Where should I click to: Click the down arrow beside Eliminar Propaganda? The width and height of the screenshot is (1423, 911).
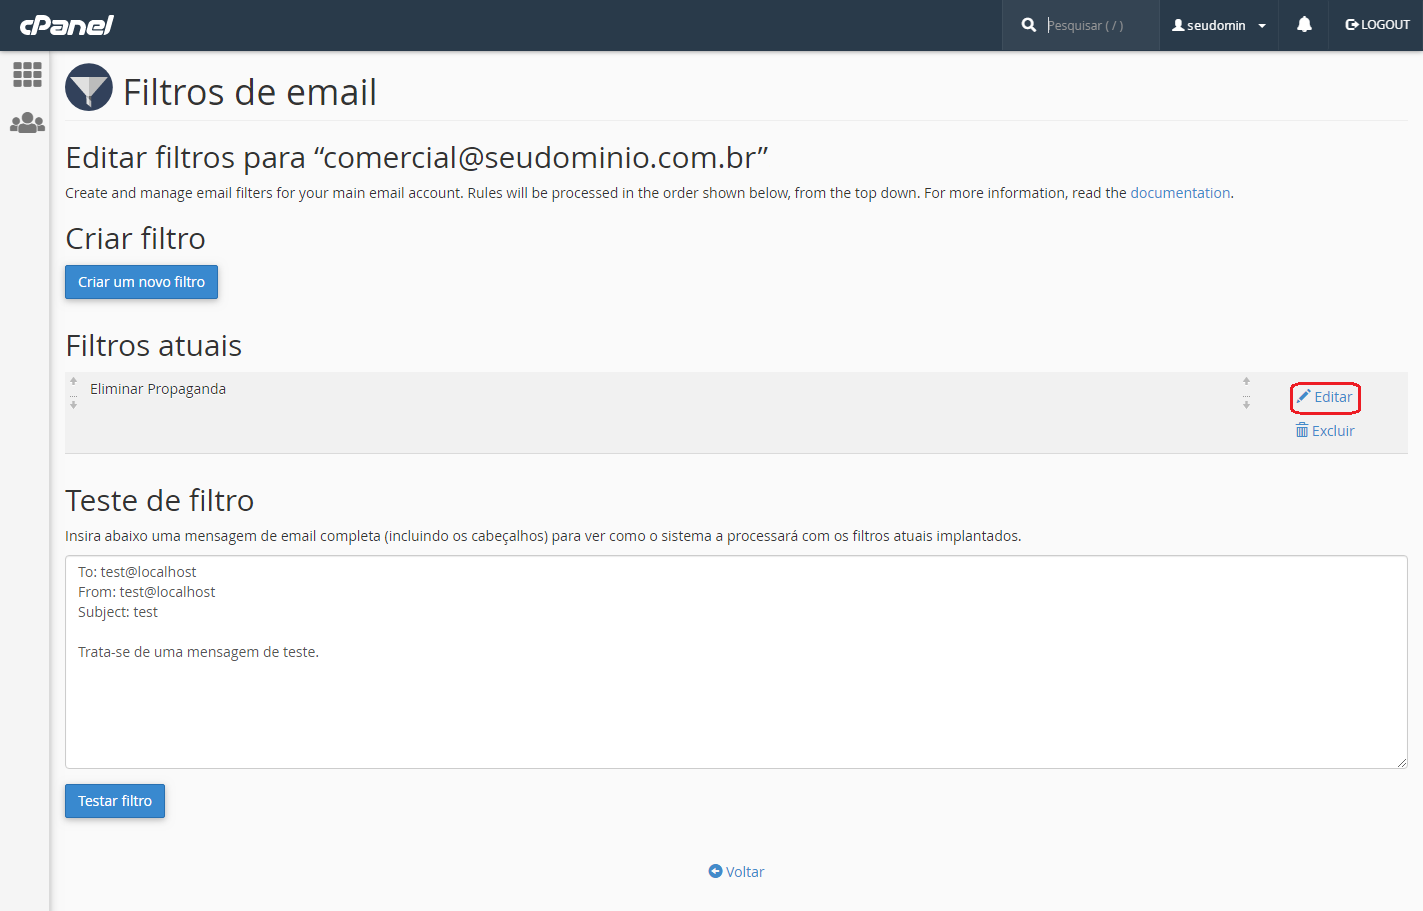pyautogui.click(x=73, y=404)
